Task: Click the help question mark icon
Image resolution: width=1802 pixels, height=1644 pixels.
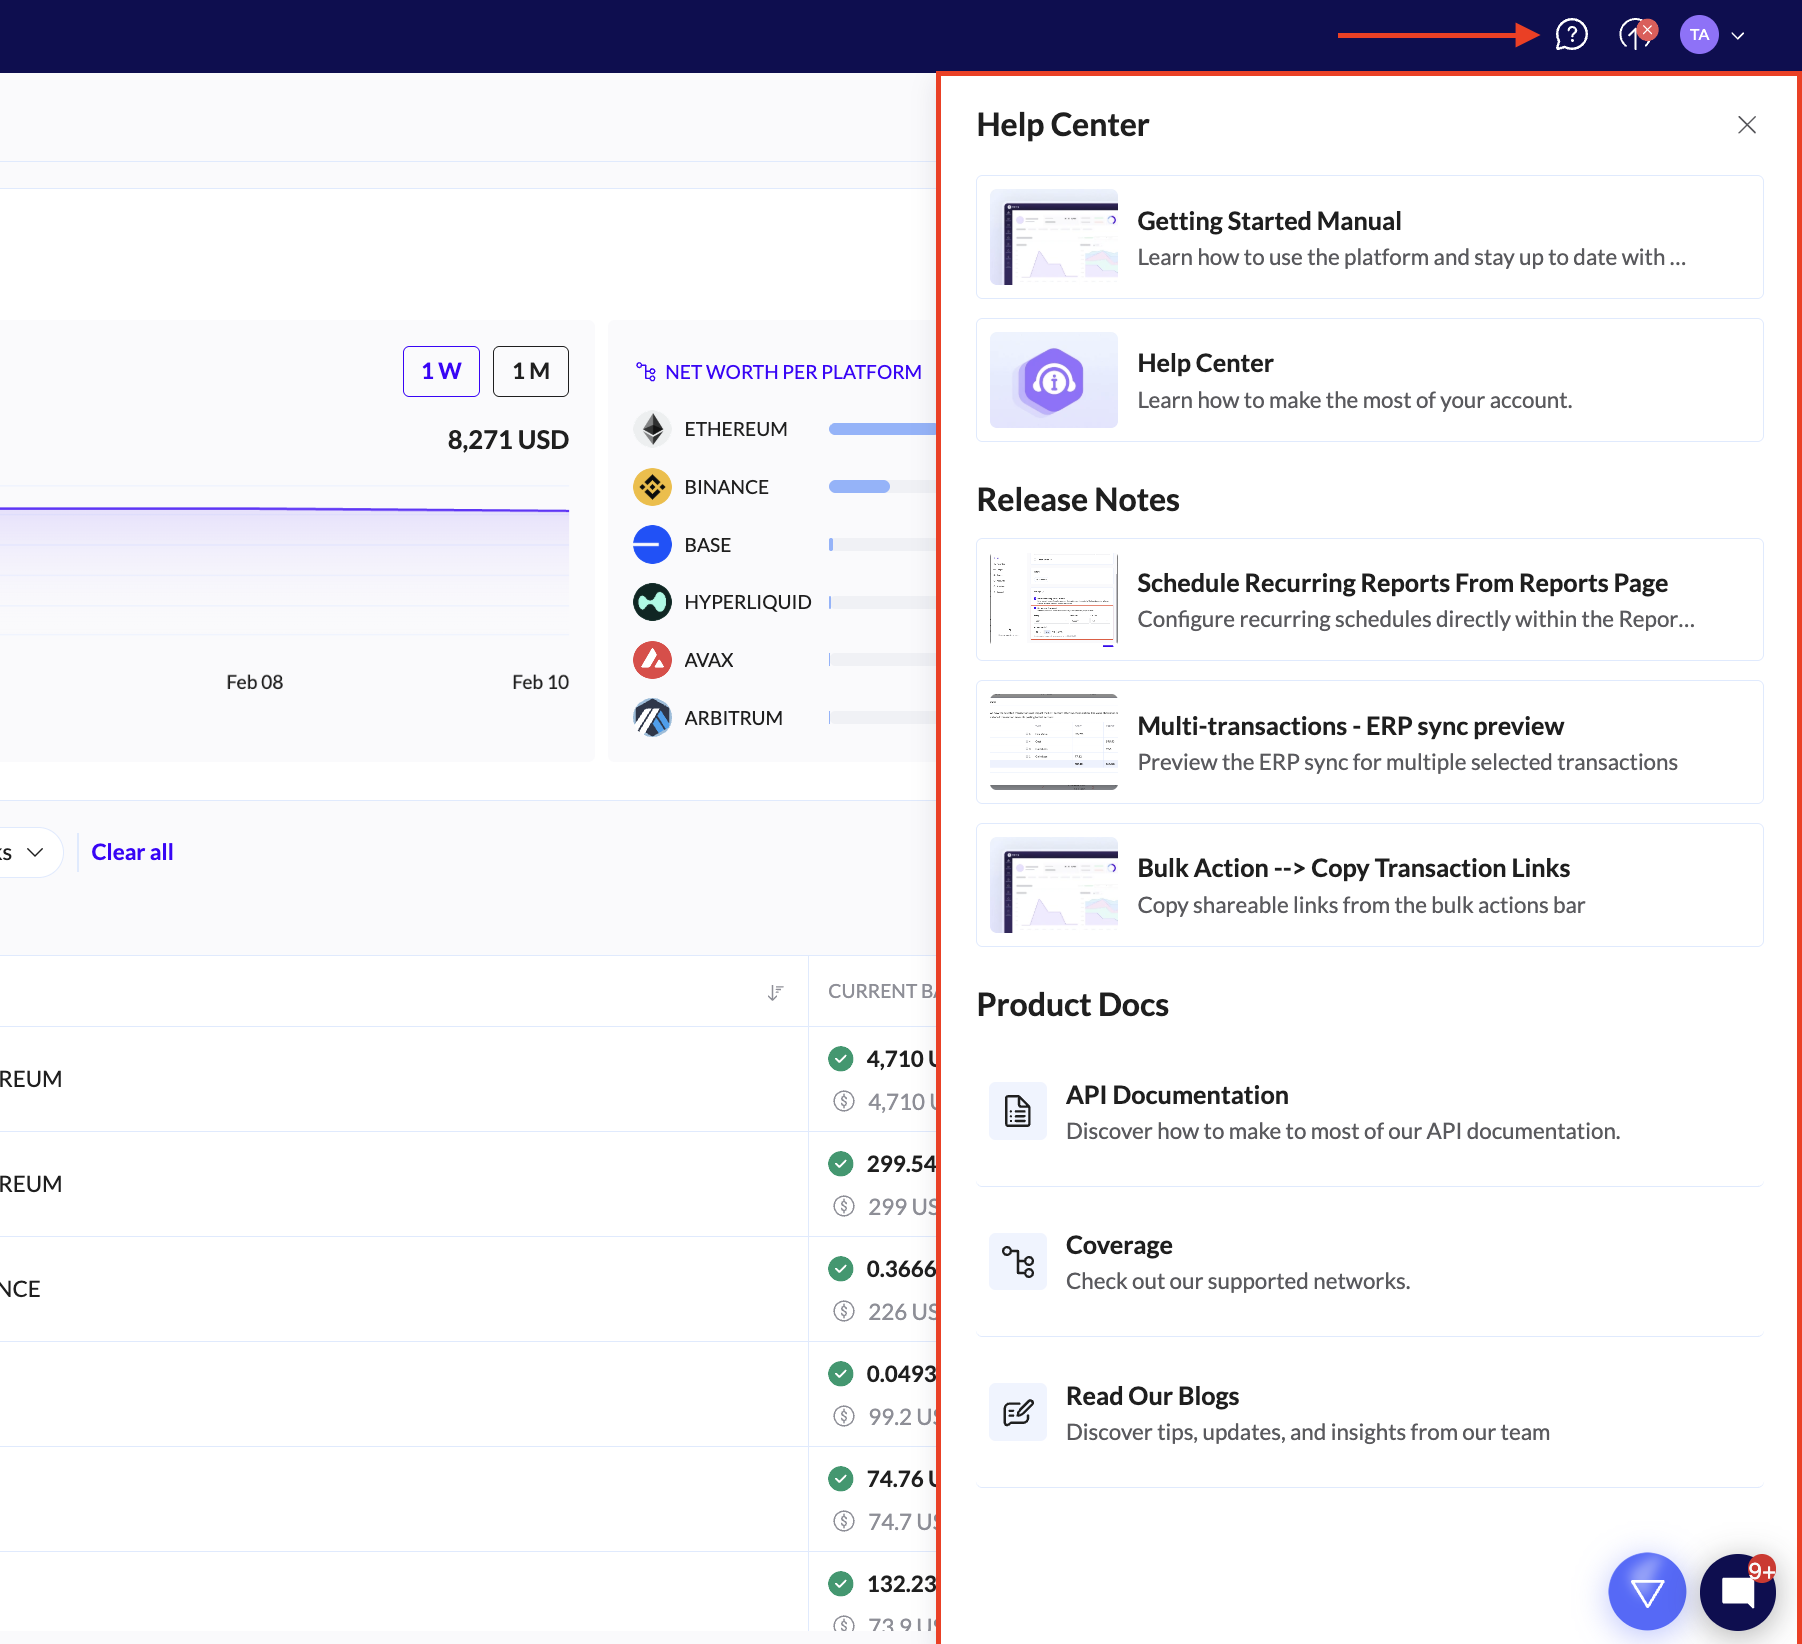Action: pyautogui.click(x=1571, y=35)
